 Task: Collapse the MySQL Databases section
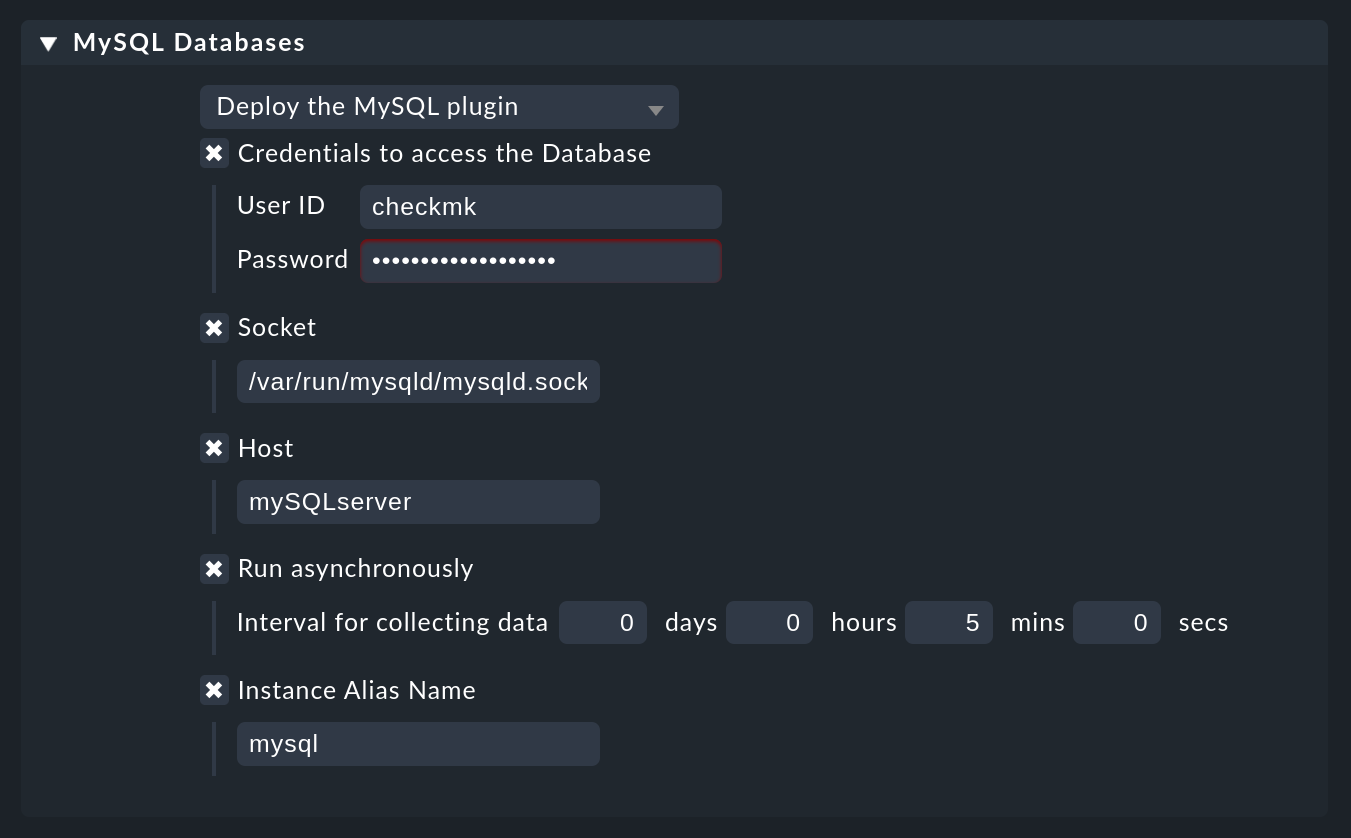click(x=48, y=43)
